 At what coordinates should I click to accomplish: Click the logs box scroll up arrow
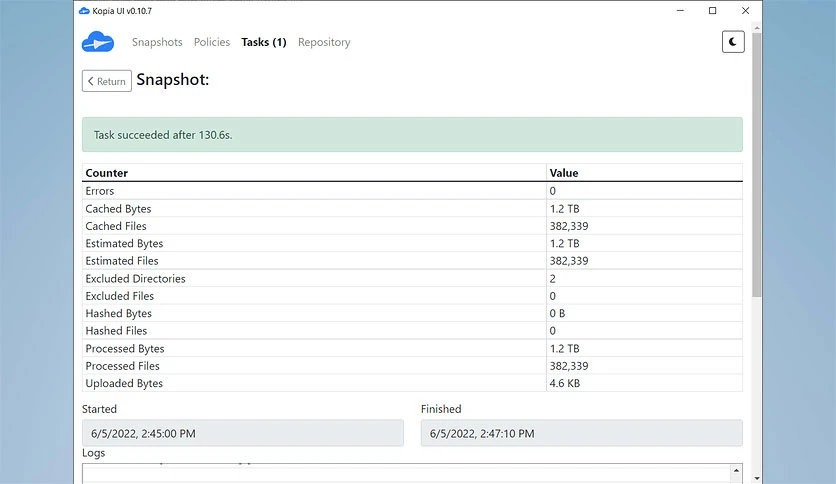pyautogui.click(x=736, y=470)
